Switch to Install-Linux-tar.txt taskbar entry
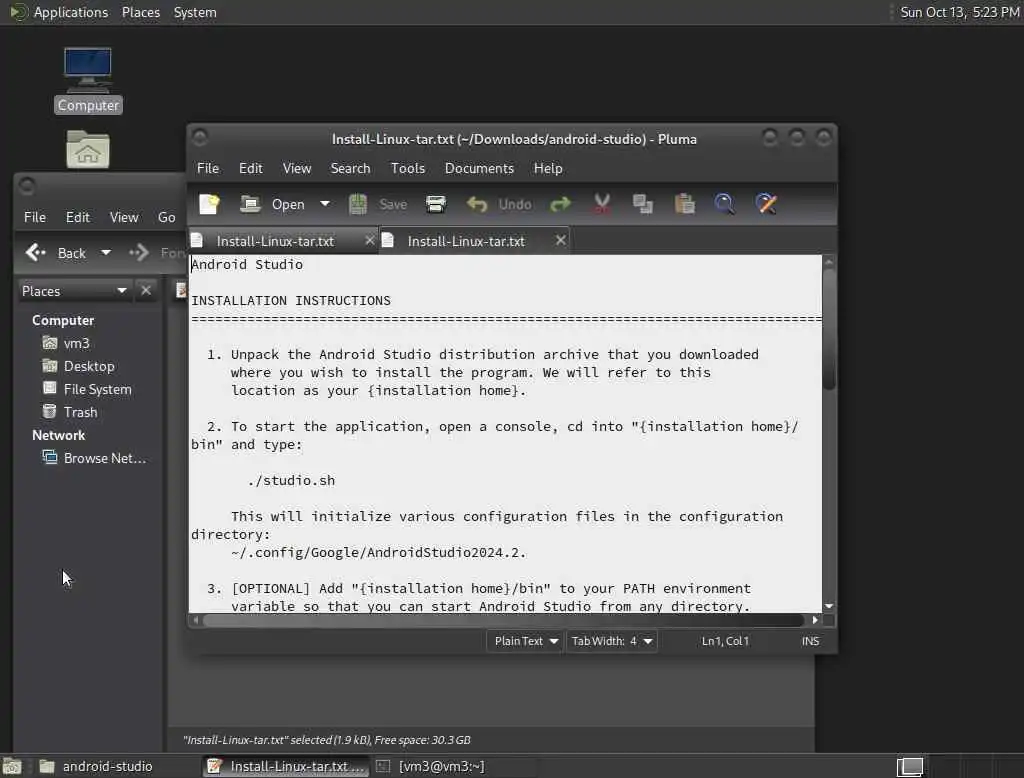This screenshot has height=778, width=1024. (x=286, y=766)
